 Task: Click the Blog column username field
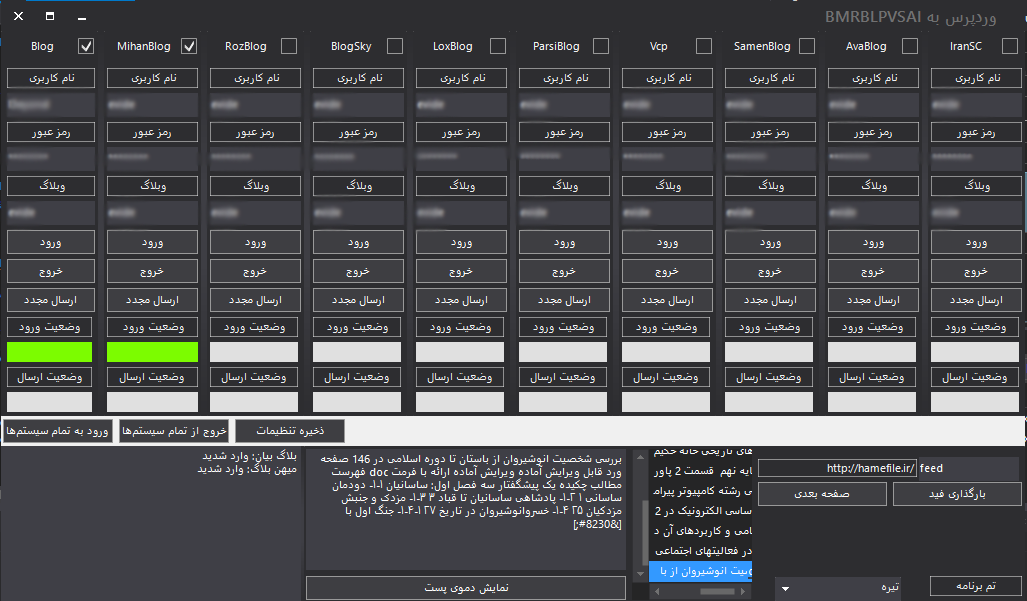pos(50,105)
